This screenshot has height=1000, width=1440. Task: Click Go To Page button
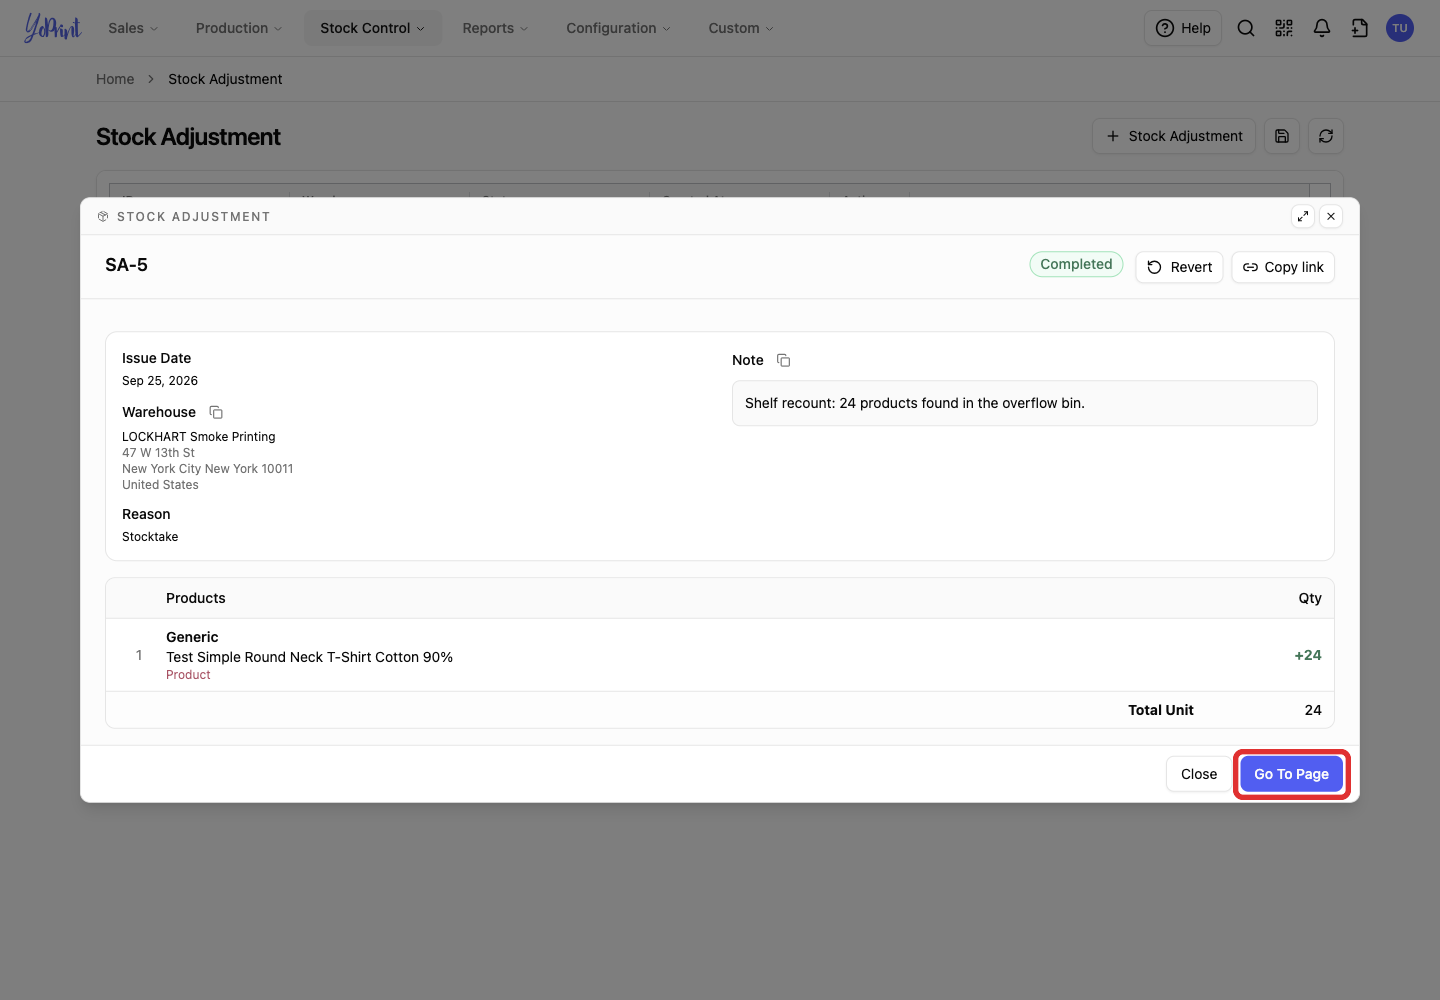[1292, 774]
